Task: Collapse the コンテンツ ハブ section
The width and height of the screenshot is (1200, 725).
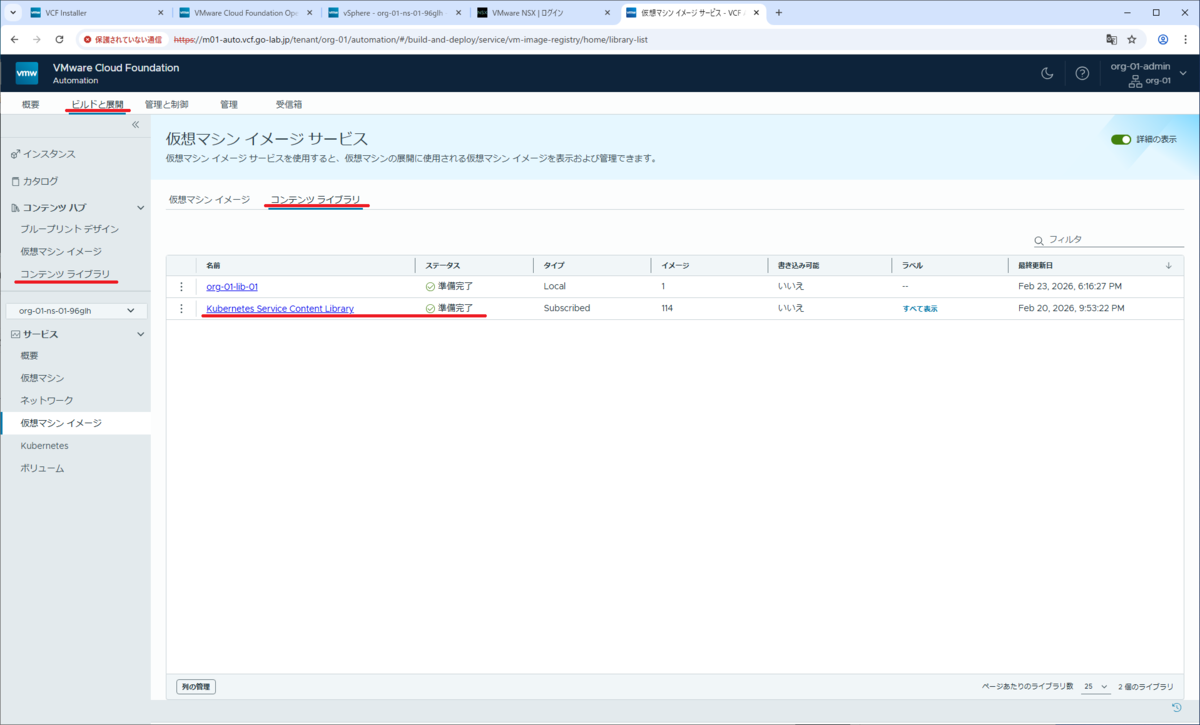Action: click(x=140, y=208)
